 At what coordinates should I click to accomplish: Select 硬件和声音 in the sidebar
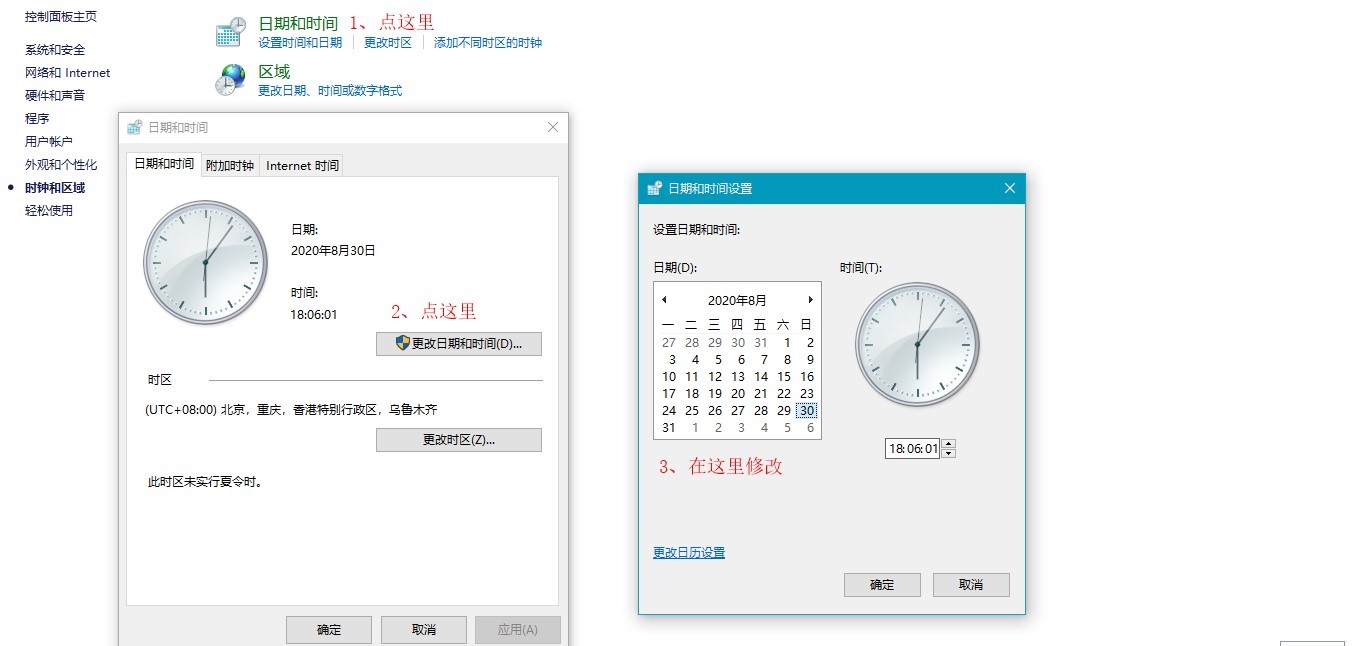click(55, 96)
